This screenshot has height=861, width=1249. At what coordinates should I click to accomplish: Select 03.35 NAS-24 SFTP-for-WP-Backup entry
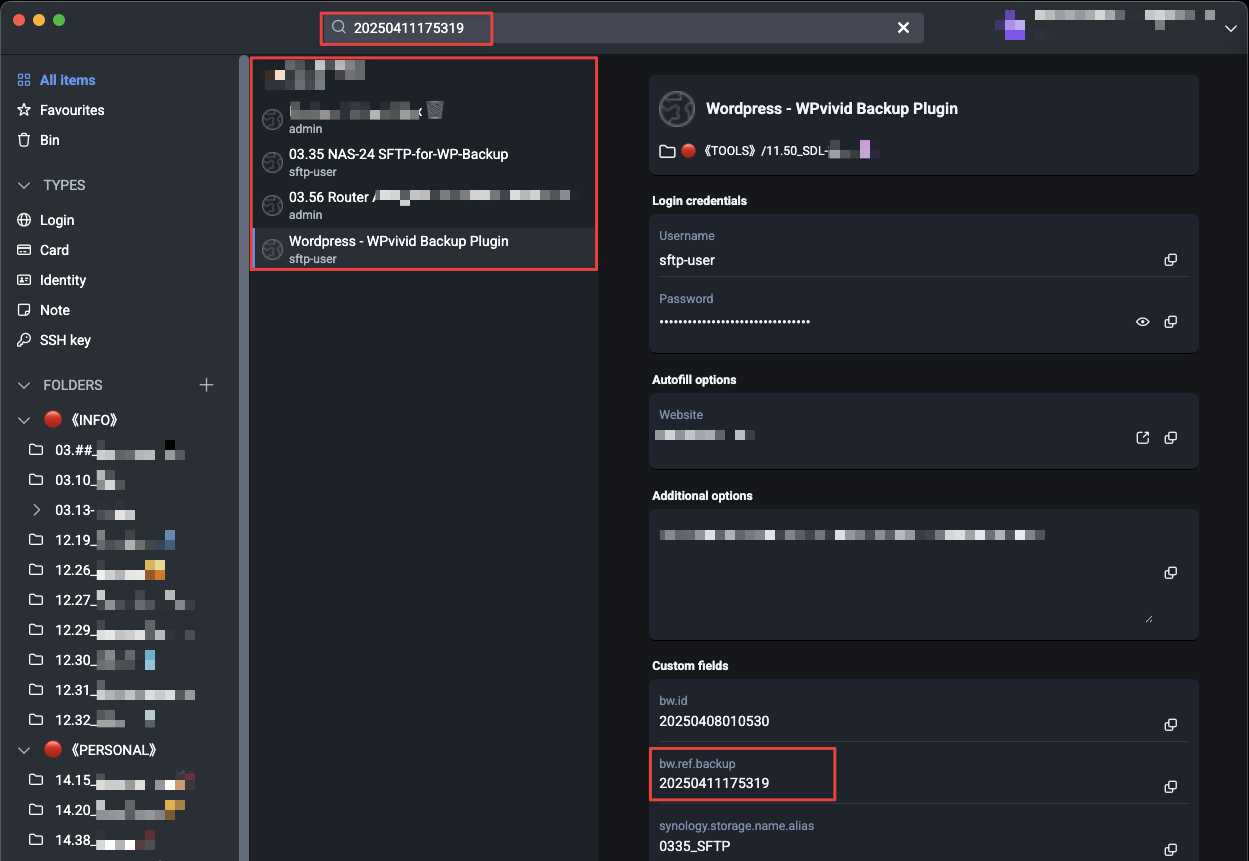point(398,162)
